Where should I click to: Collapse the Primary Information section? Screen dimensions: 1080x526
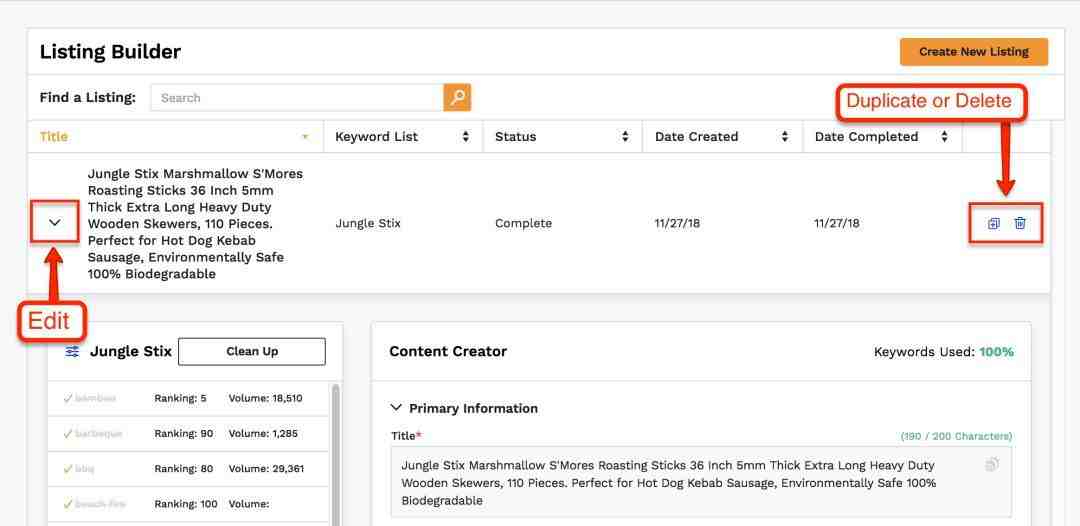coord(396,408)
